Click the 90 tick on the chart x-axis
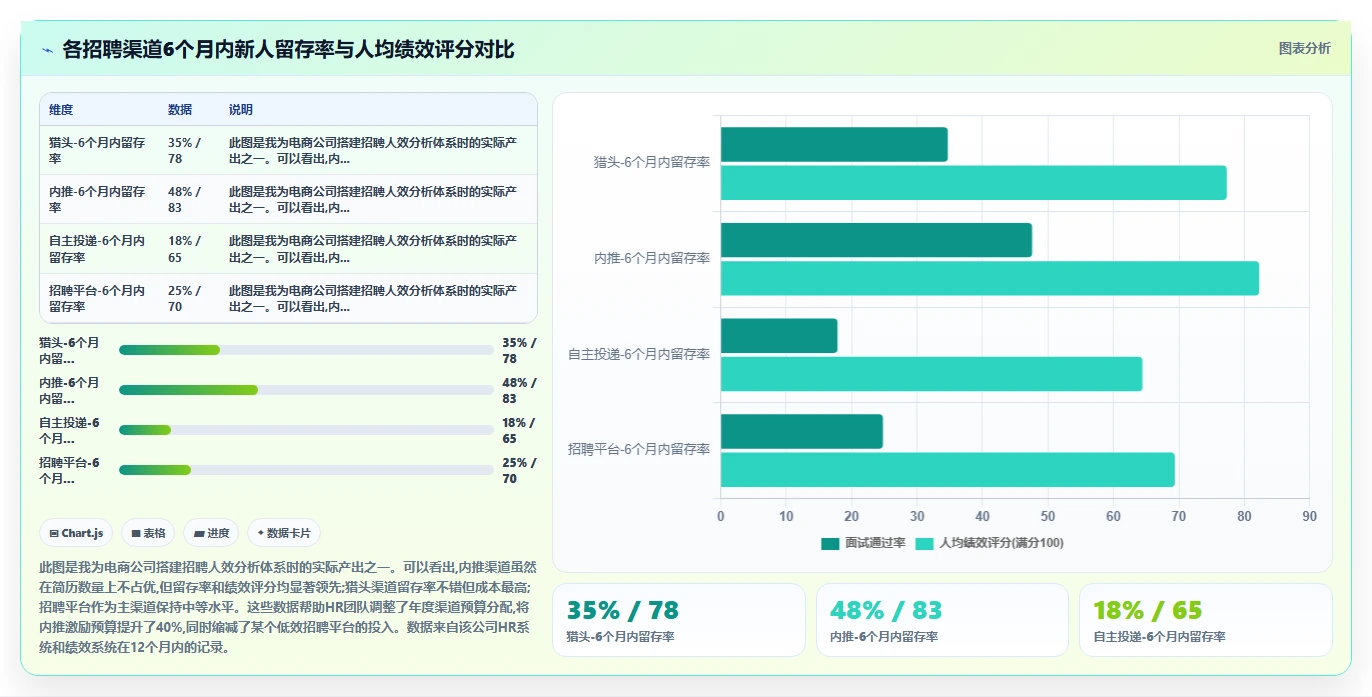The height and width of the screenshot is (697, 1372). tap(1309, 516)
